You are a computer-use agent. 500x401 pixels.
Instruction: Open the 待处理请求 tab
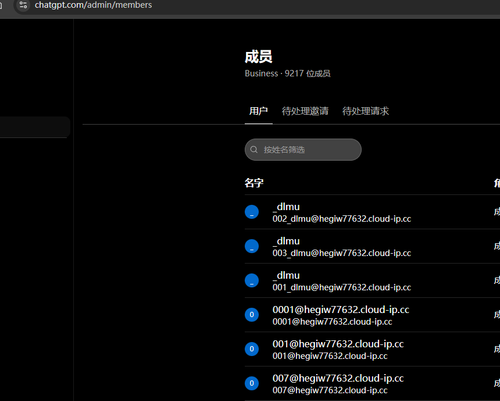coord(366,111)
